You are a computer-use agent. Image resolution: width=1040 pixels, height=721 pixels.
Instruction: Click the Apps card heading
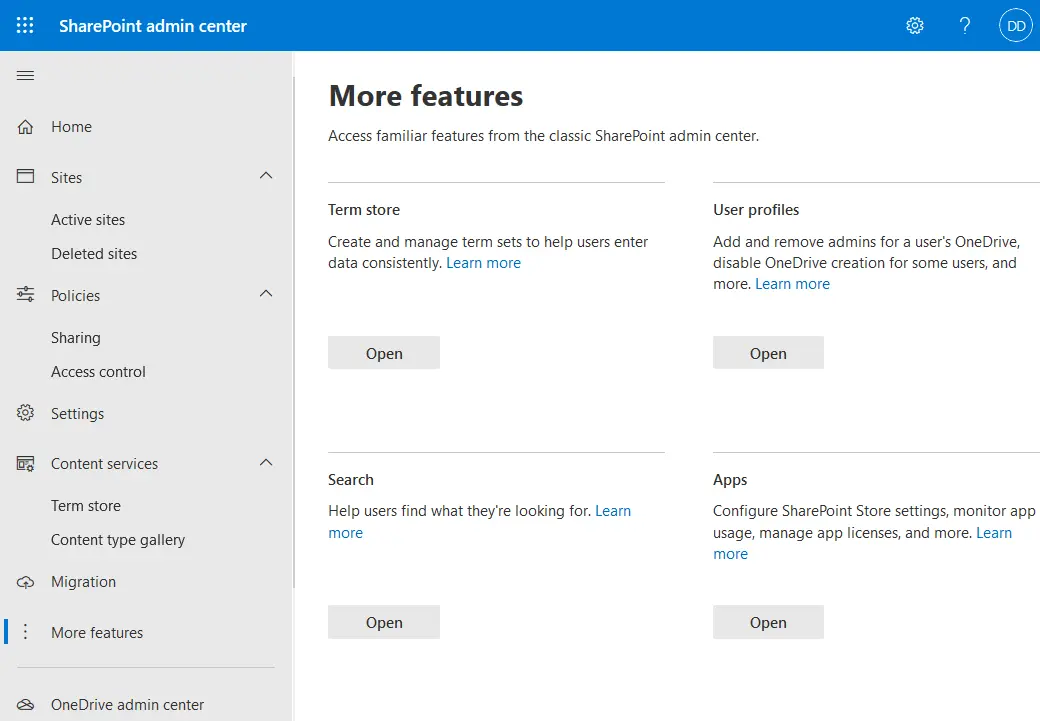point(730,480)
